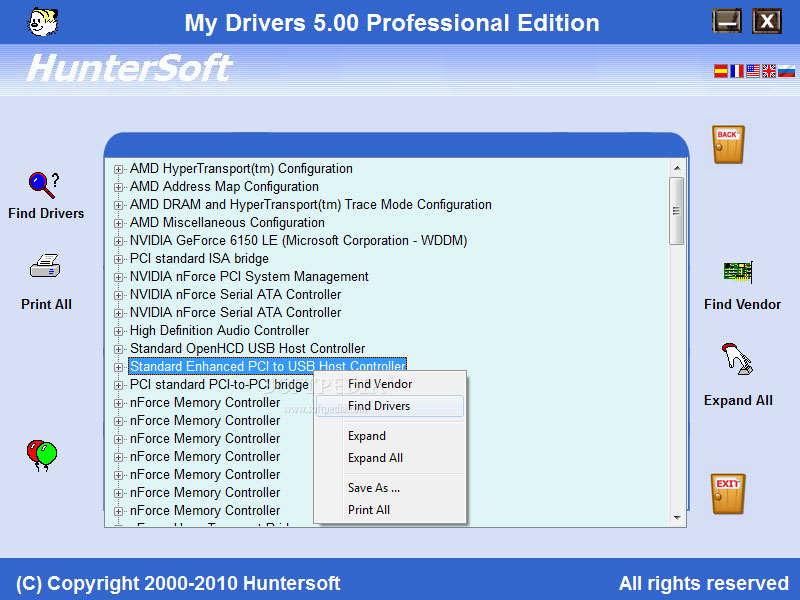Select the Spanish flag language icon

(721, 71)
